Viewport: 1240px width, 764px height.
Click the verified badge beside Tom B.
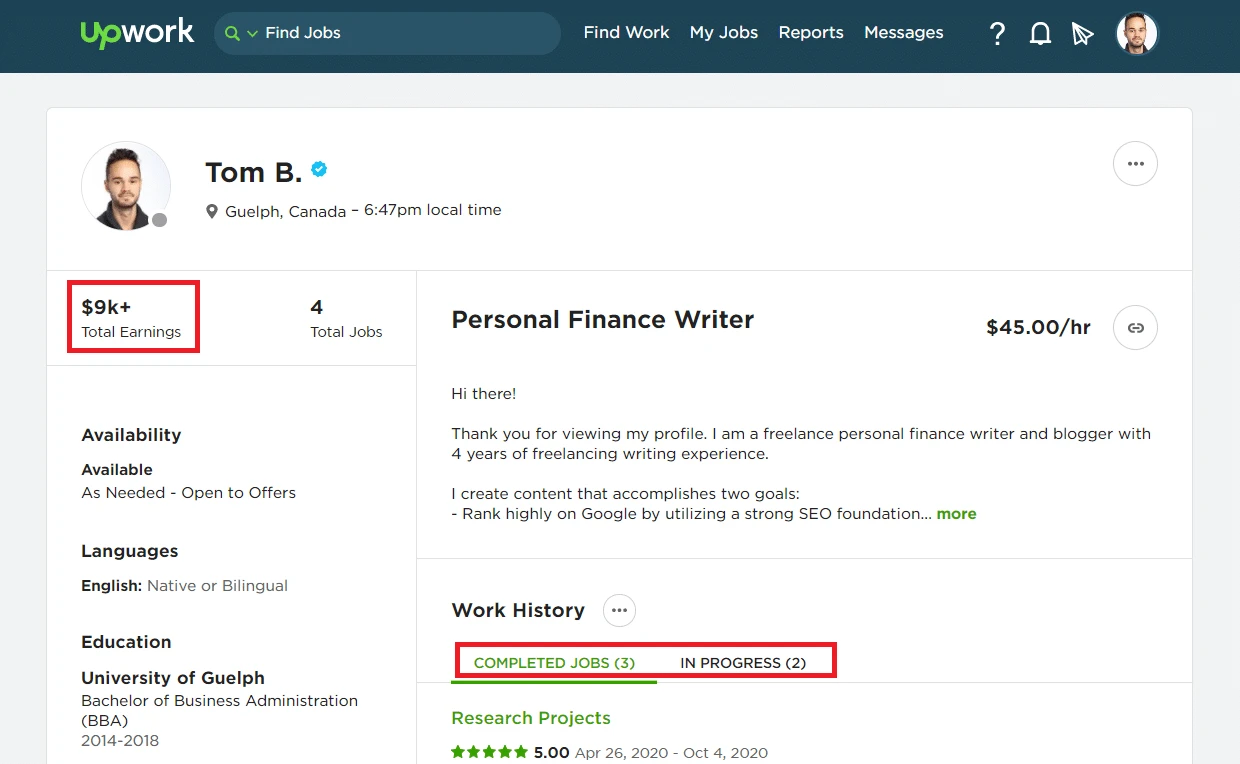319,170
